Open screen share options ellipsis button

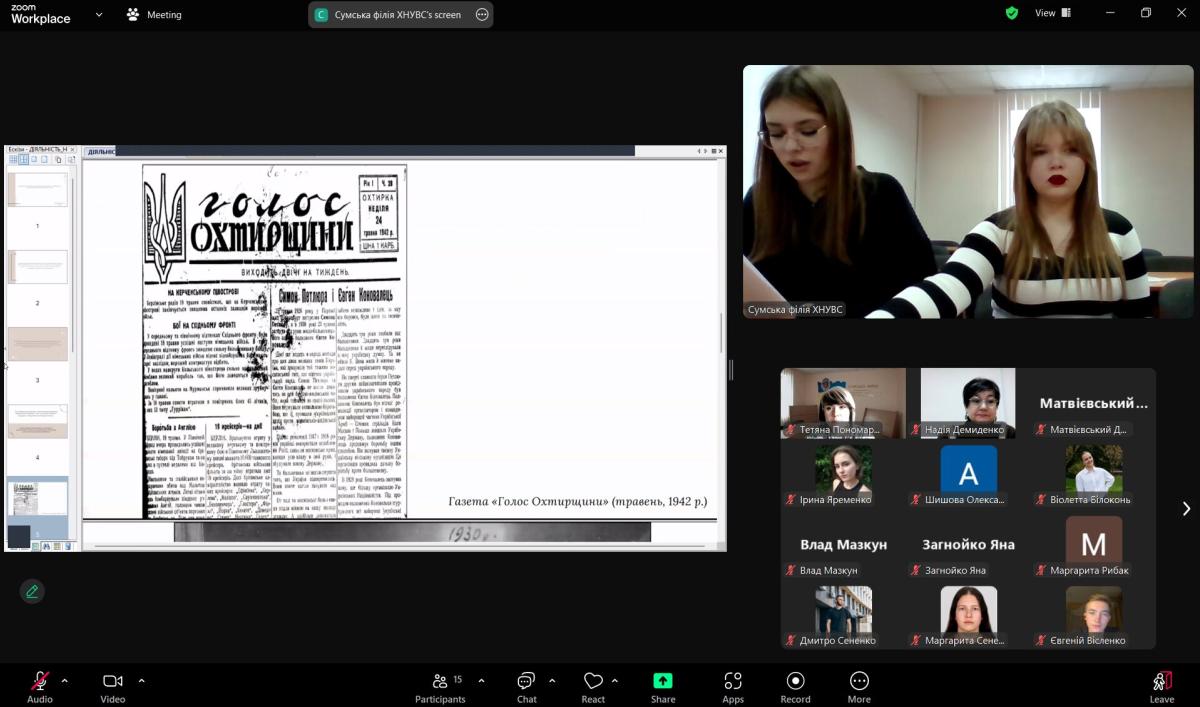[x=482, y=15]
